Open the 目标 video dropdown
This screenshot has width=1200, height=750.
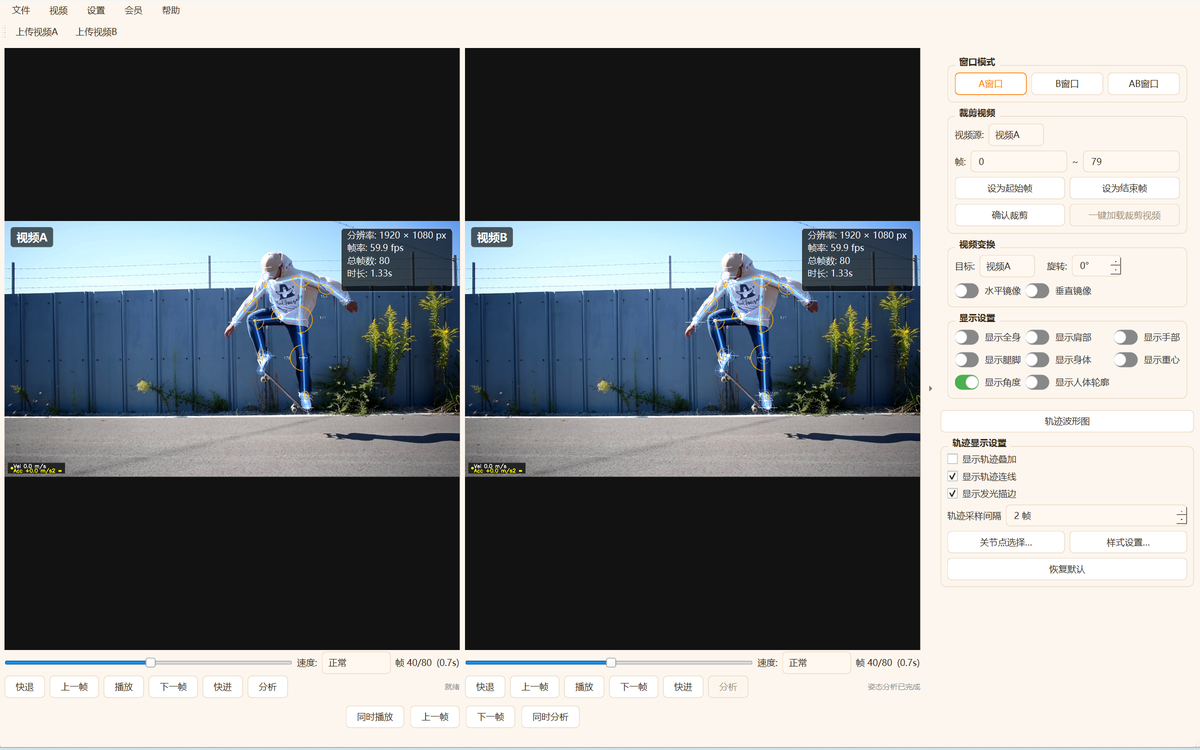(x=1007, y=266)
